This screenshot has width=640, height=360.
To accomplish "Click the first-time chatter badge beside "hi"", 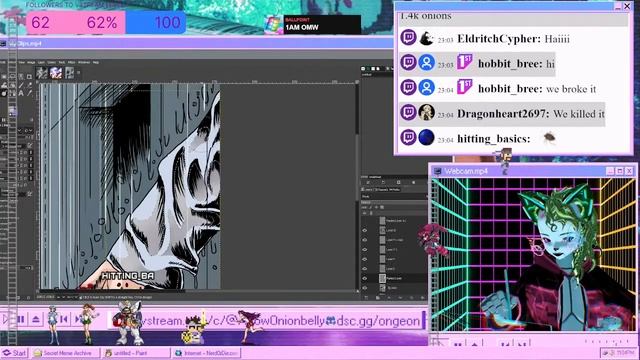I will click(464, 62).
